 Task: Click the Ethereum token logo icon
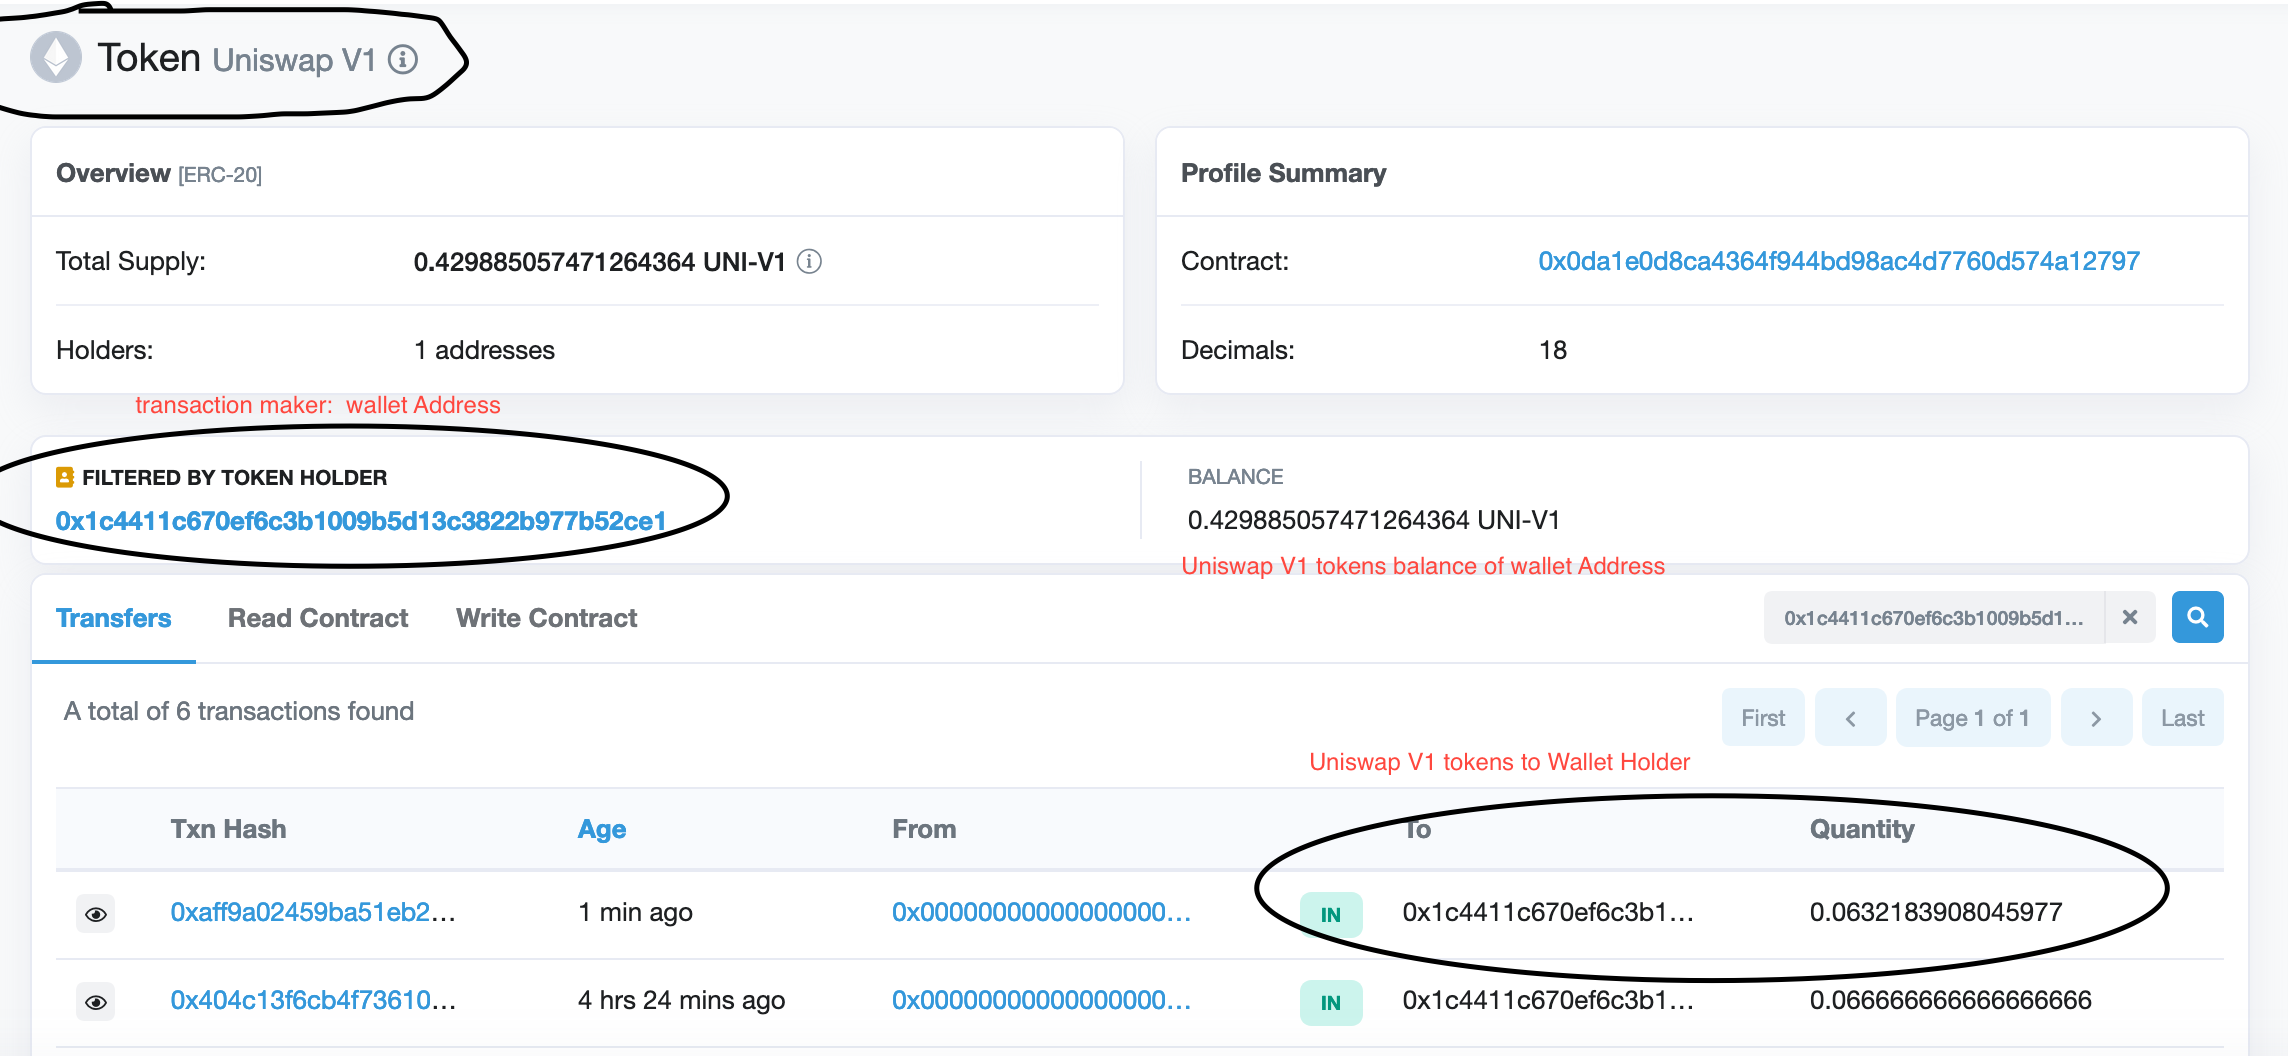[56, 57]
